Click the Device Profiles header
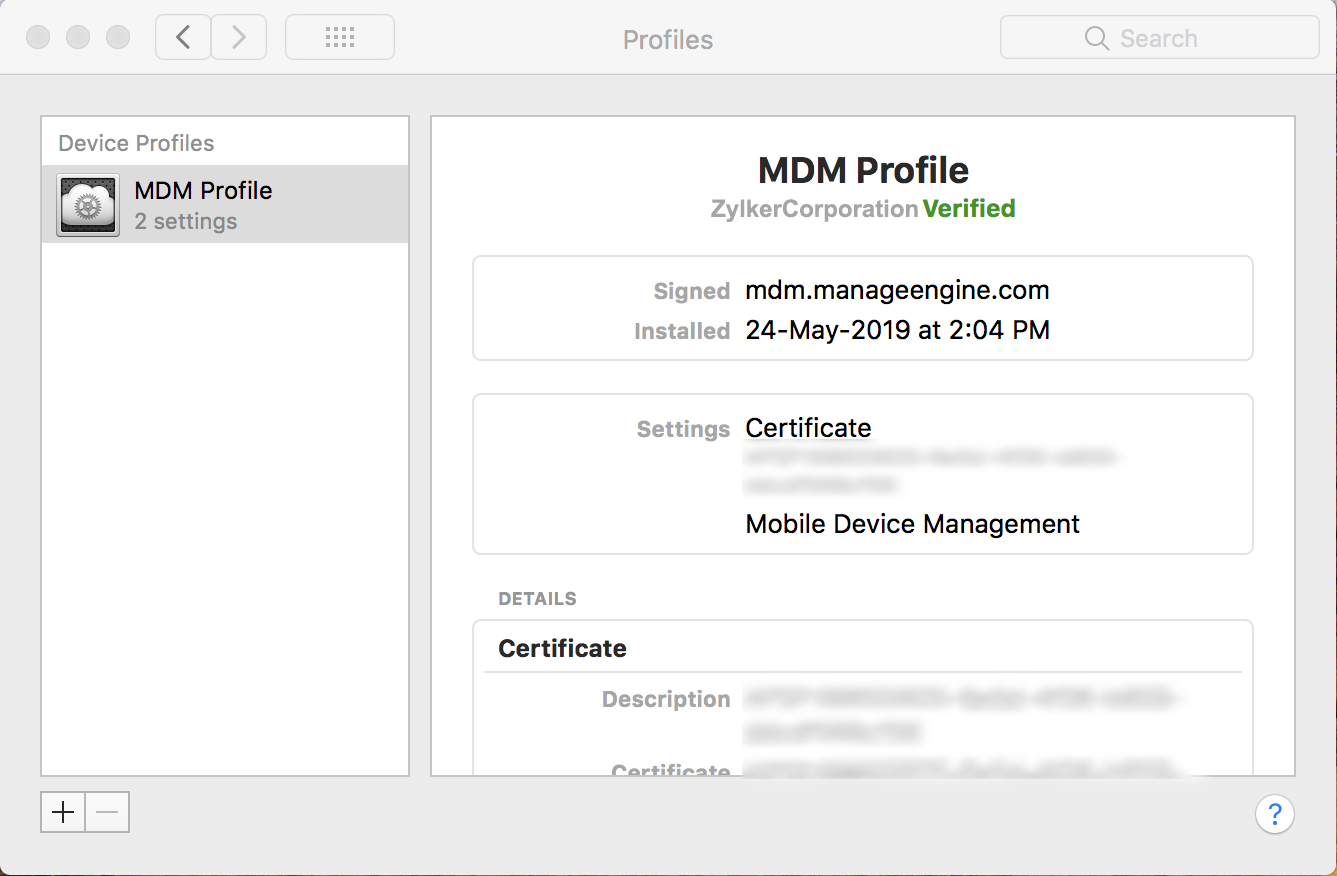This screenshot has height=876, width=1337. tap(136, 143)
